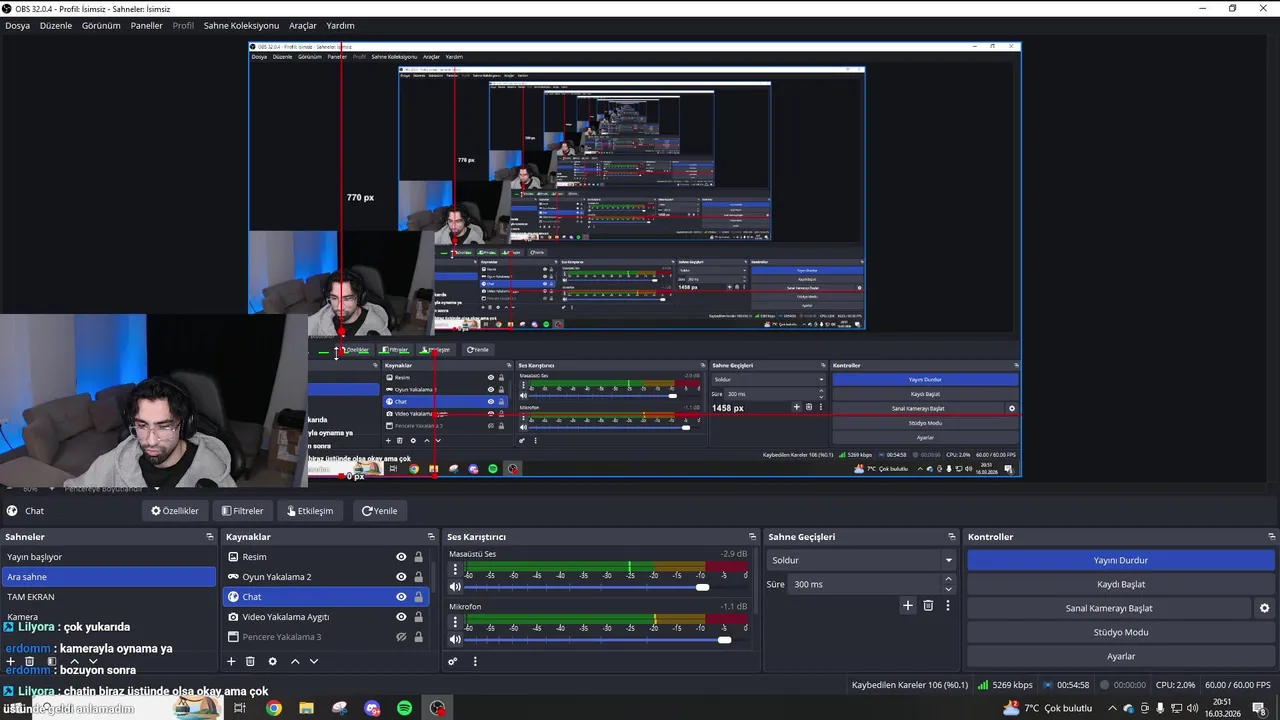This screenshot has height=720, width=1280.
Task: Click the Özellikler button
Action: [175, 511]
